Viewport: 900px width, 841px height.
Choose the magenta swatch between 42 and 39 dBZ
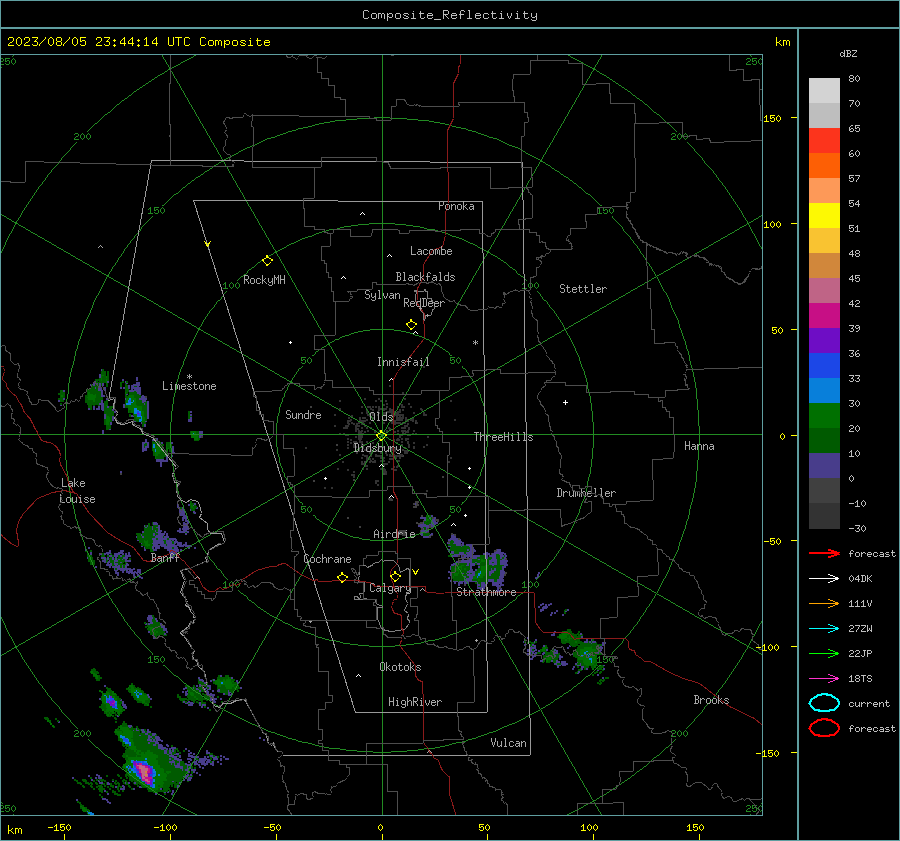tap(824, 315)
